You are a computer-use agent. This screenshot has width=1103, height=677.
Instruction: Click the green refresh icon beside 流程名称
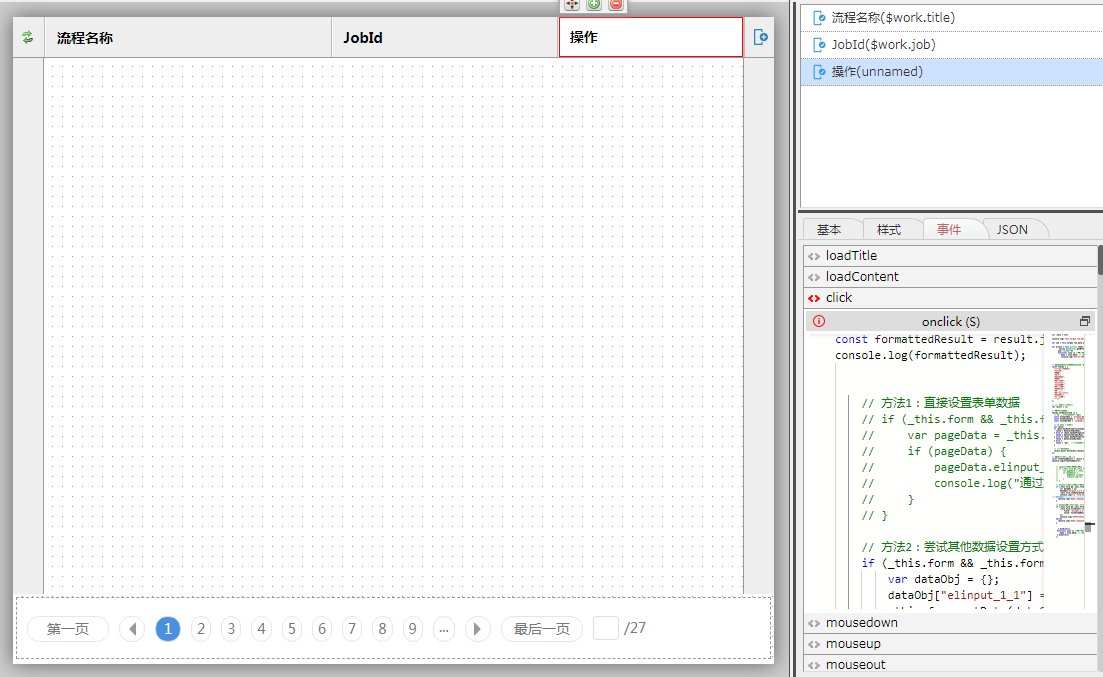pyautogui.click(x=27, y=37)
